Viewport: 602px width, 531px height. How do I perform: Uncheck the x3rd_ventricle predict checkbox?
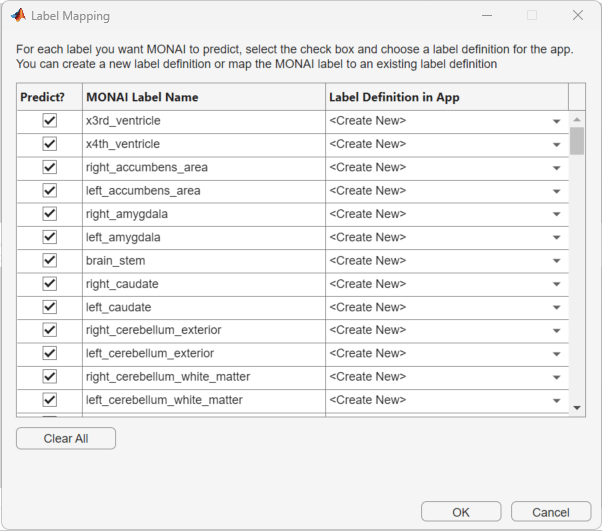coord(49,121)
